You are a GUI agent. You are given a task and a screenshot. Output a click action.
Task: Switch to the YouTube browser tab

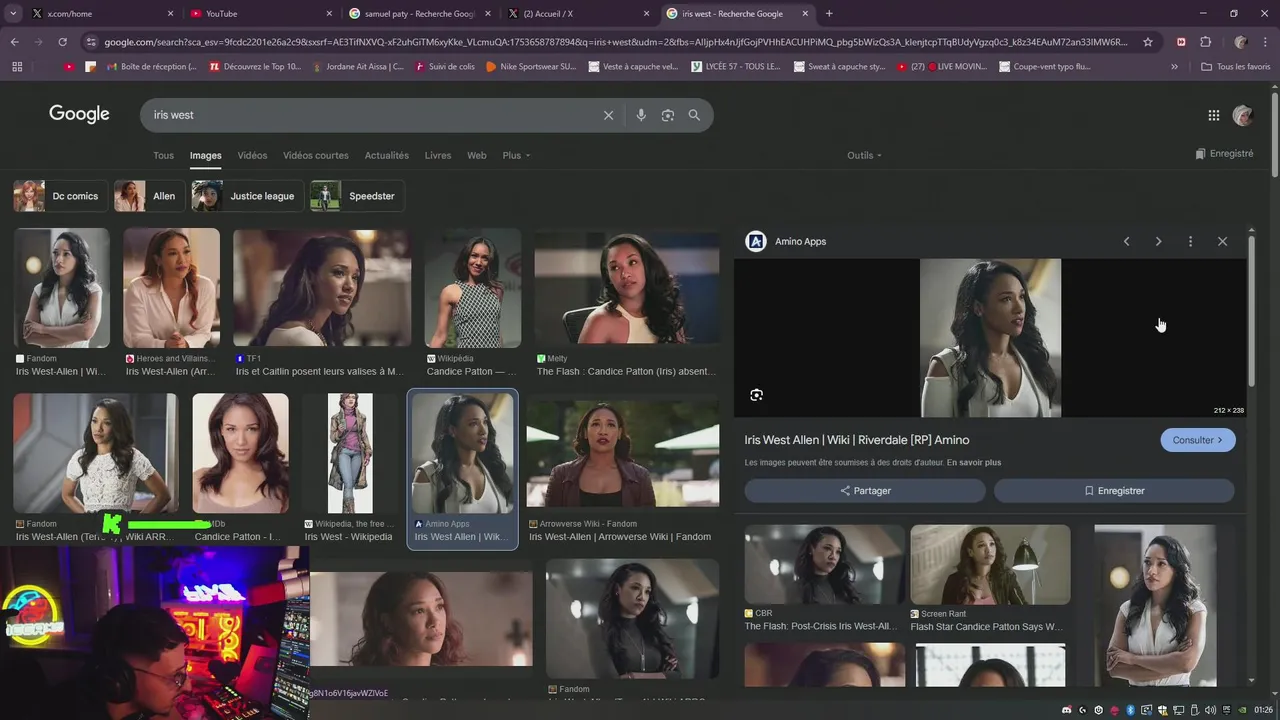(x=262, y=14)
